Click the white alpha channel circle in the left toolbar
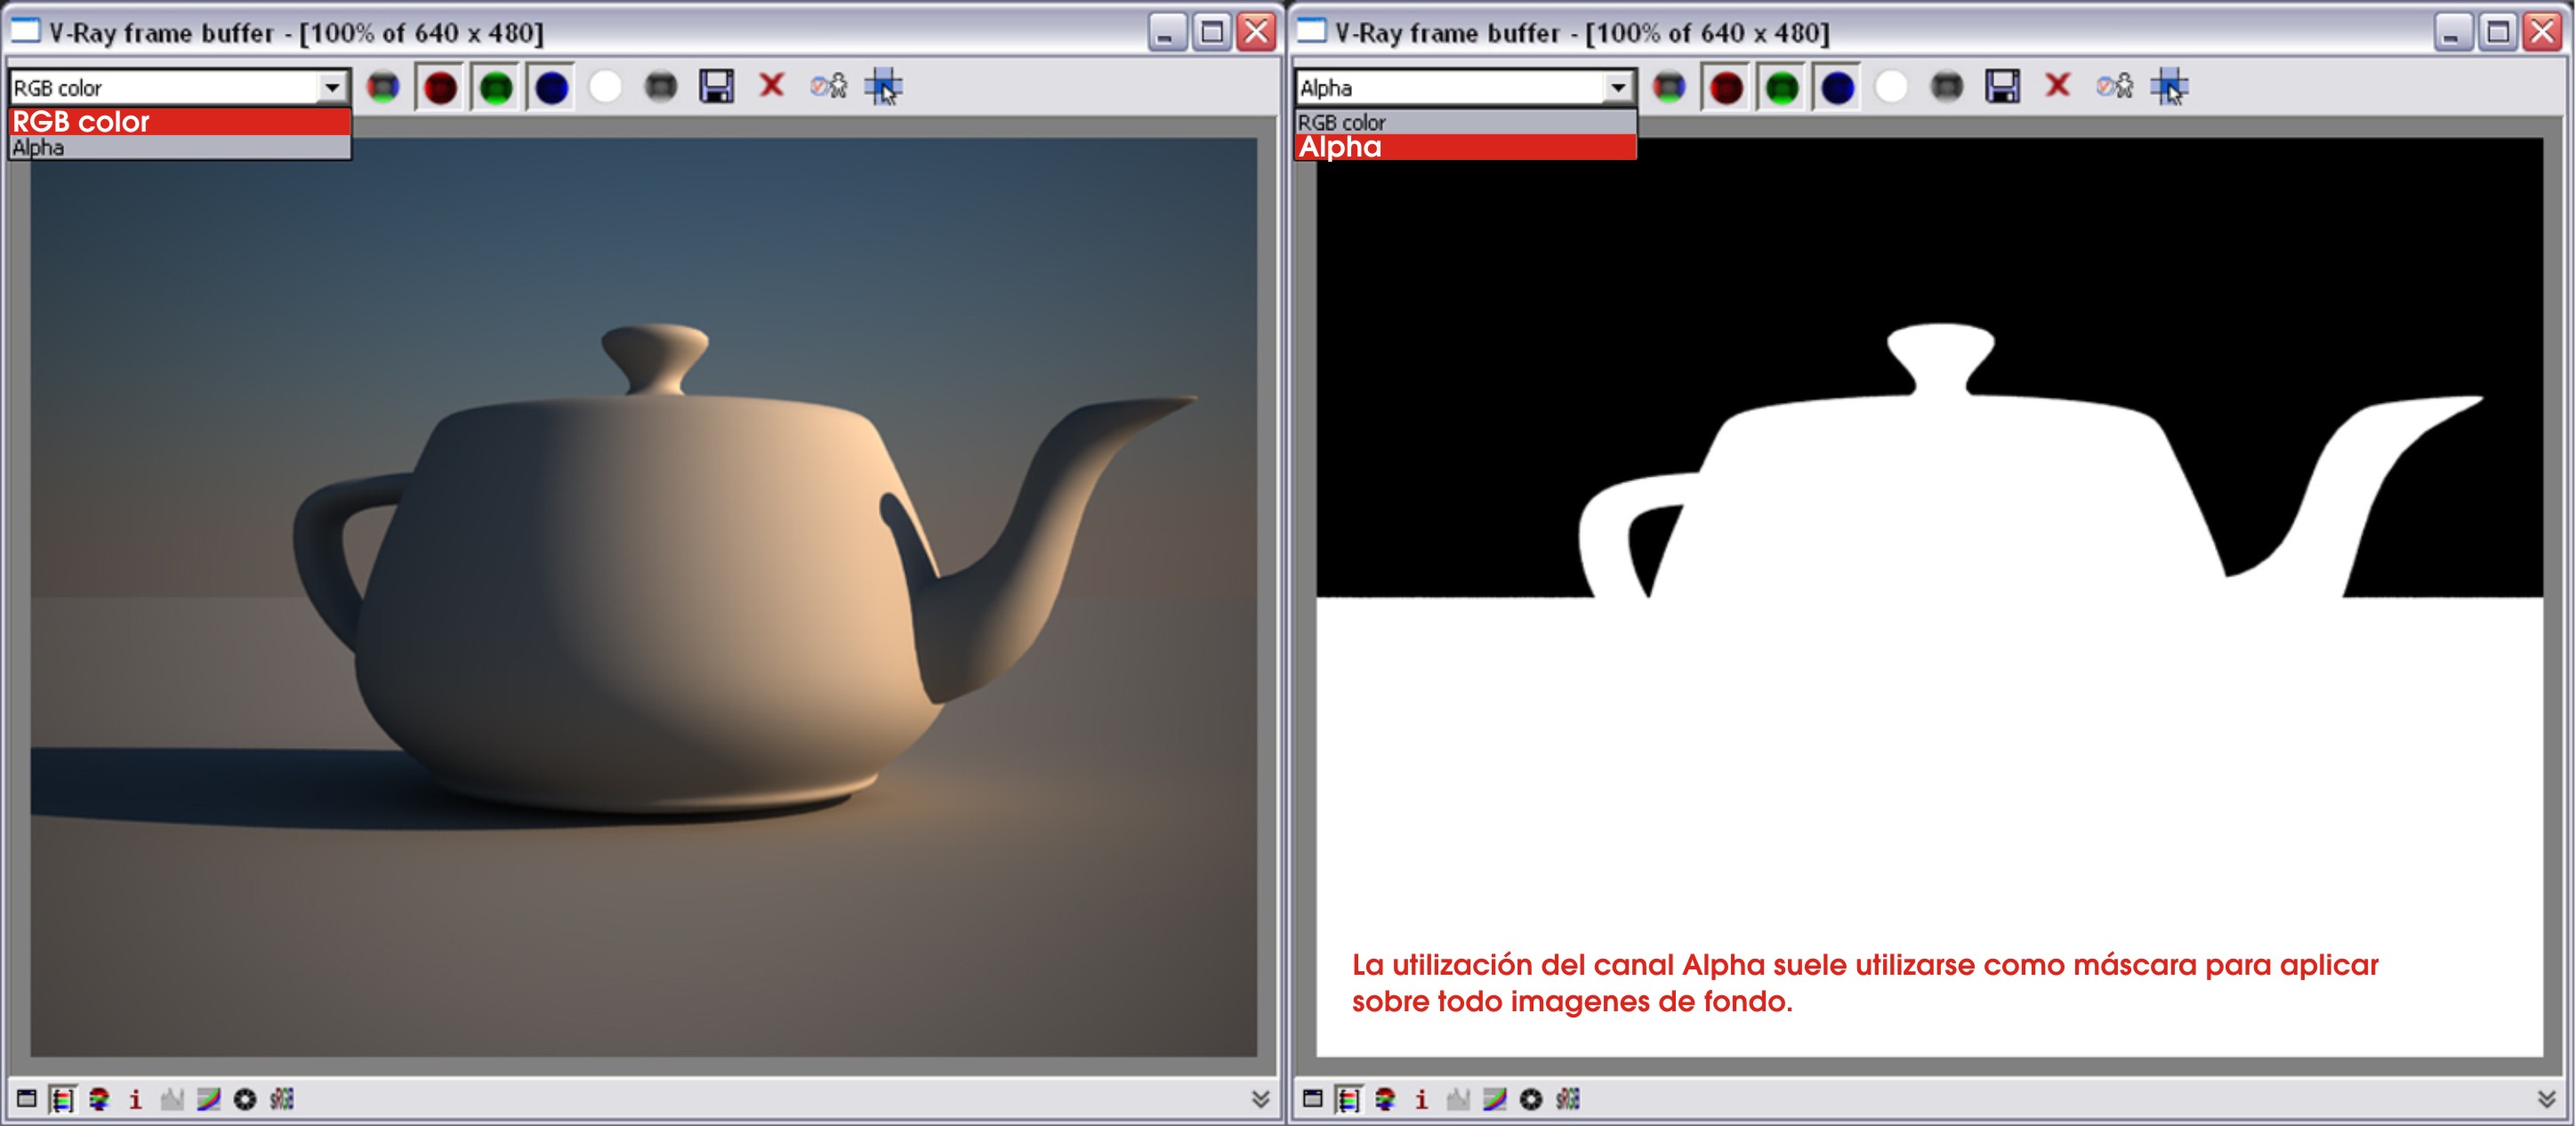Viewport: 2576px width, 1126px height. [x=605, y=87]
